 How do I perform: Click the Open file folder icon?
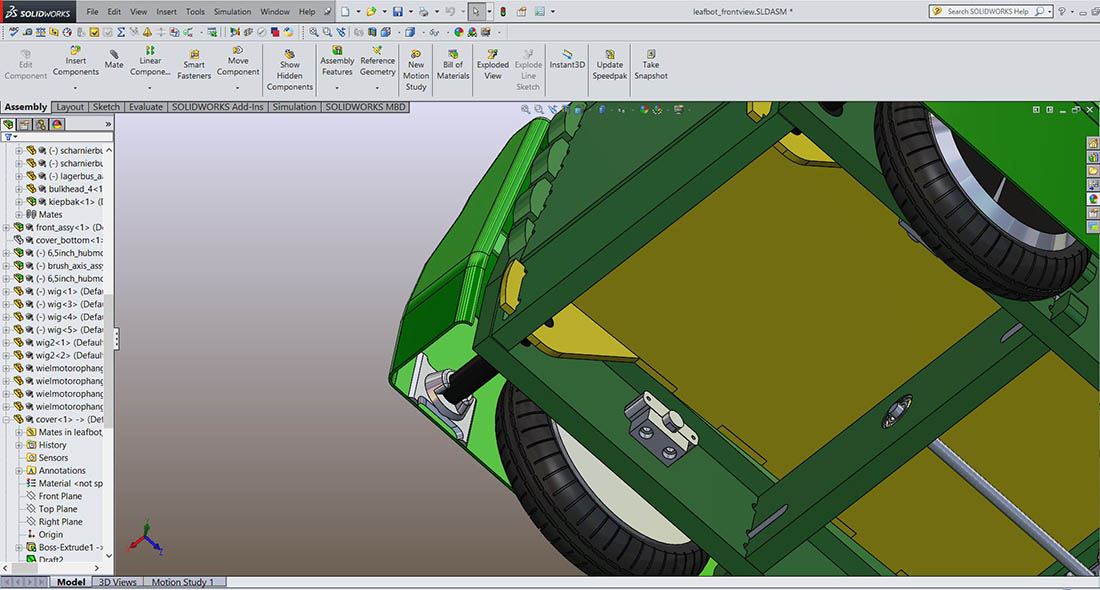371,11
